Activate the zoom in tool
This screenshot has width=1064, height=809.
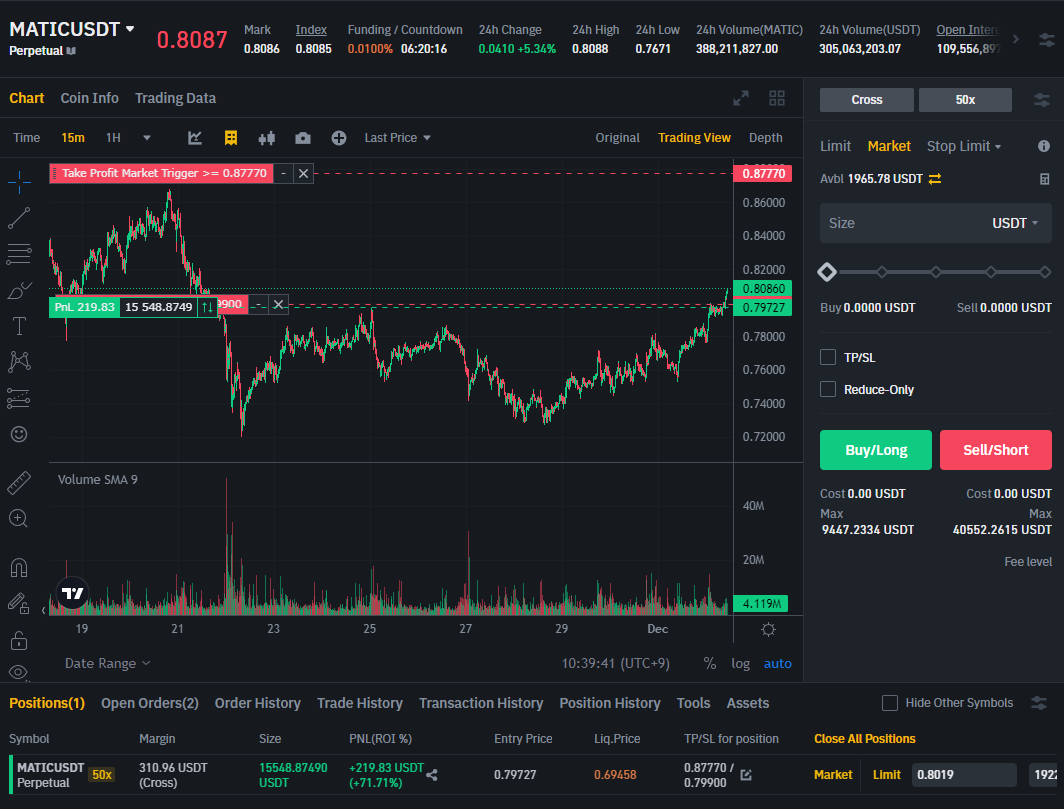(x=19, y=519)
